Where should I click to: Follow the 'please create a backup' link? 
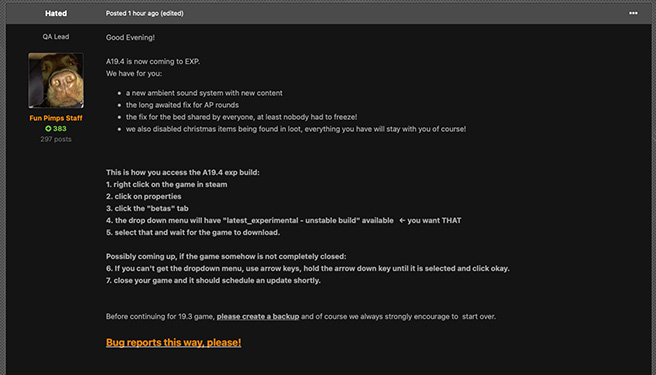258,316
